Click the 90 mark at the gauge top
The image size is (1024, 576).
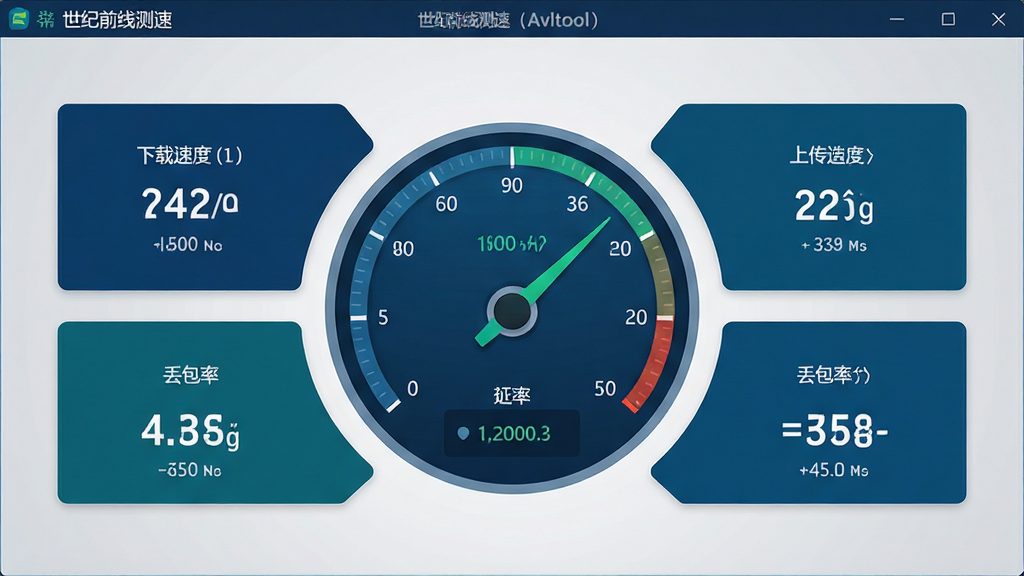click(x=512, y=186)
